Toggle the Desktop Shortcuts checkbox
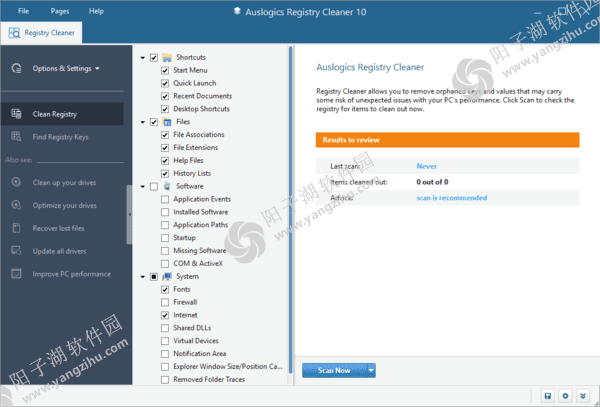Viewport: 600px width, 407px height. point(165,109)
